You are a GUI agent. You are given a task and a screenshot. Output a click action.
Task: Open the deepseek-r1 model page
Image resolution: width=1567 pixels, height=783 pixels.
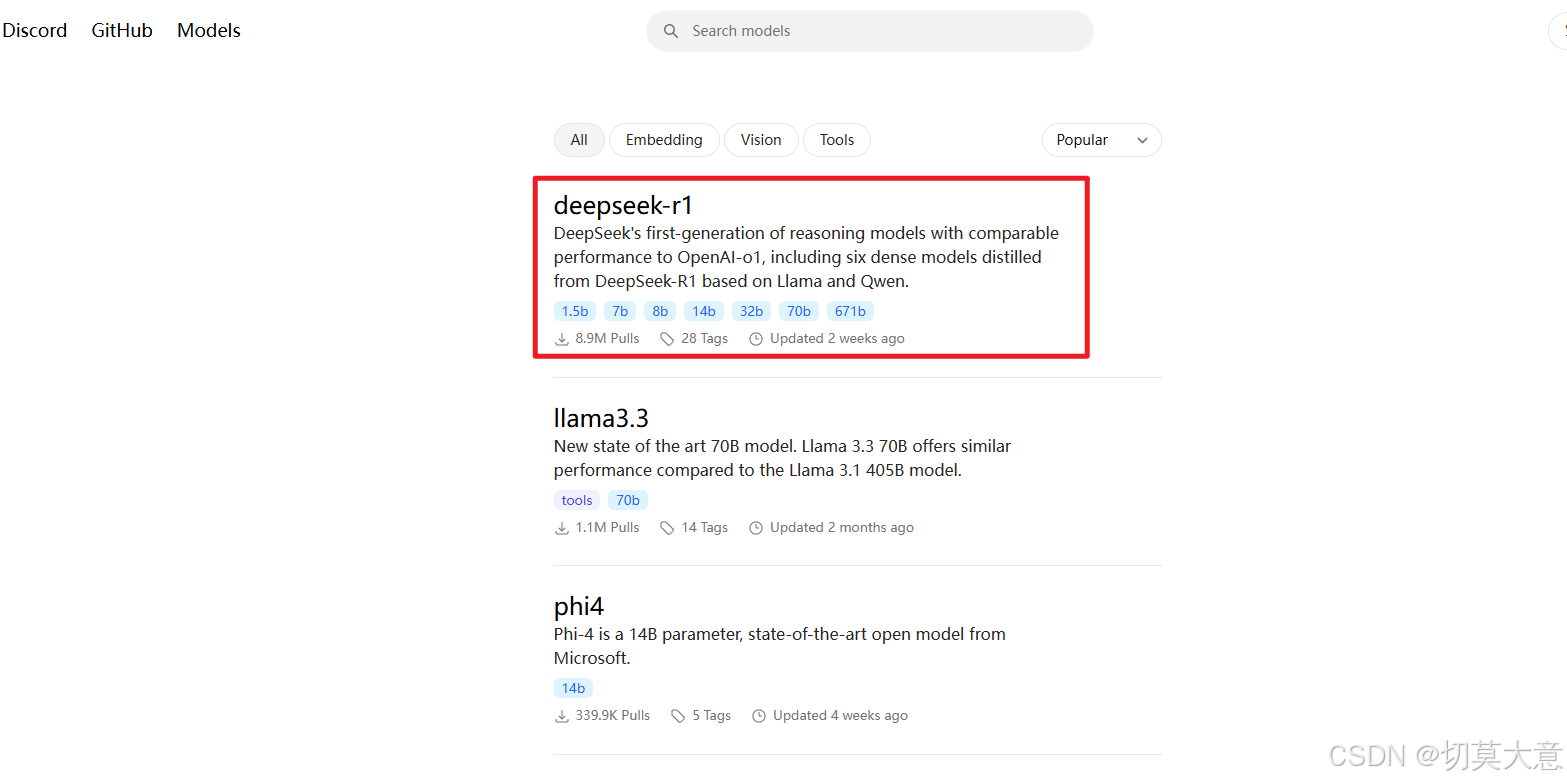pyautogui.click(x=623, y=205)
